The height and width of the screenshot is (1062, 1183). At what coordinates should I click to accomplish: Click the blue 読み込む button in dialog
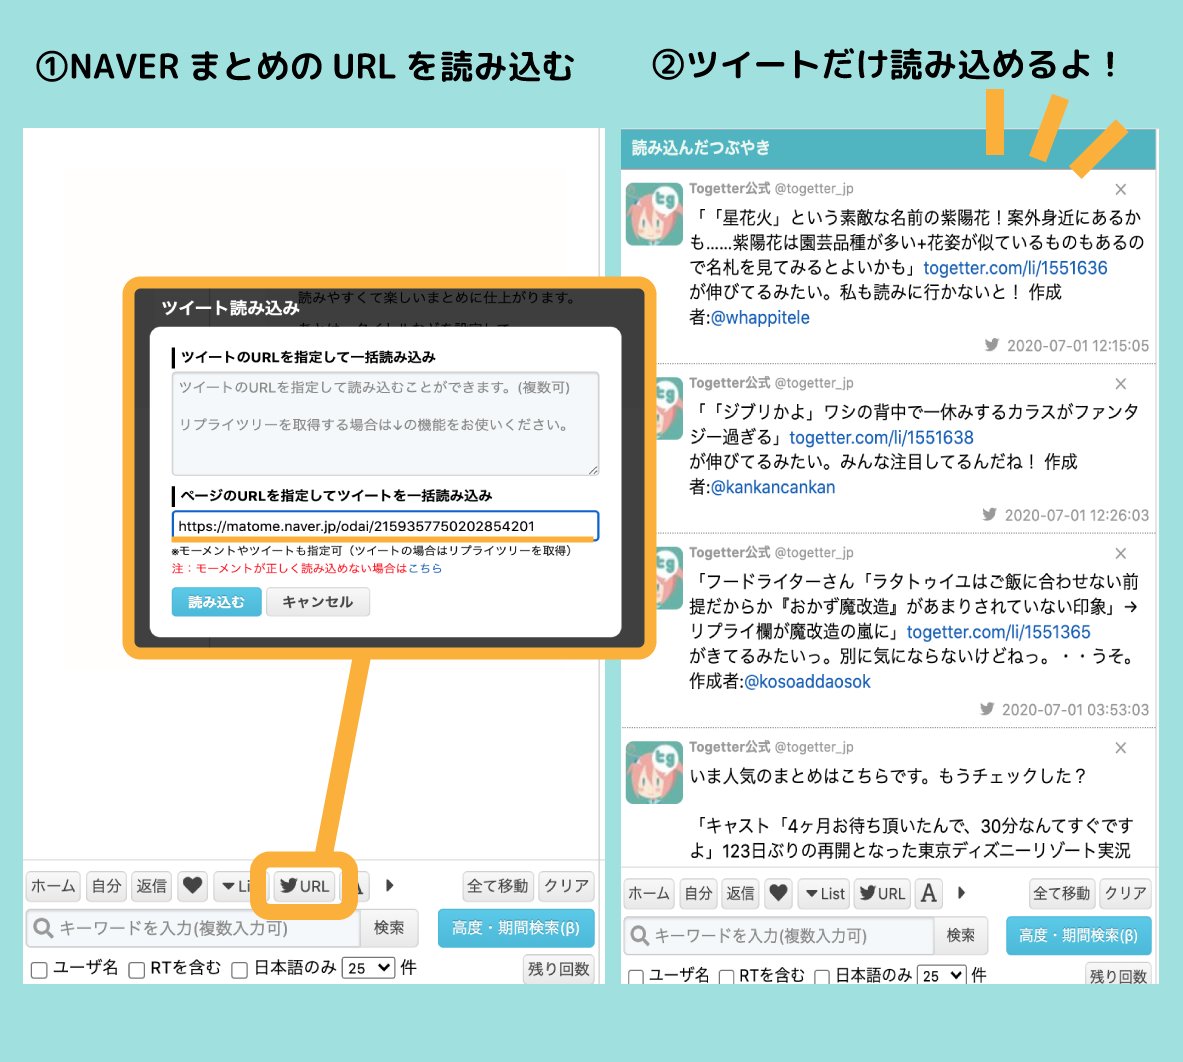(x=217, y=602)
